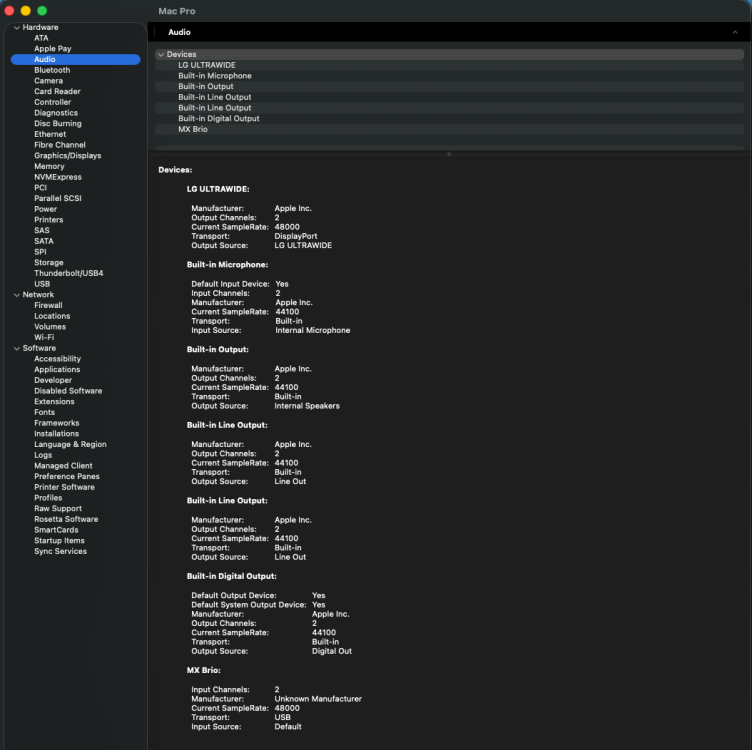Select Wi-Fi information
The height and width of the screenshot is (750, 752).
coord(44,337)
